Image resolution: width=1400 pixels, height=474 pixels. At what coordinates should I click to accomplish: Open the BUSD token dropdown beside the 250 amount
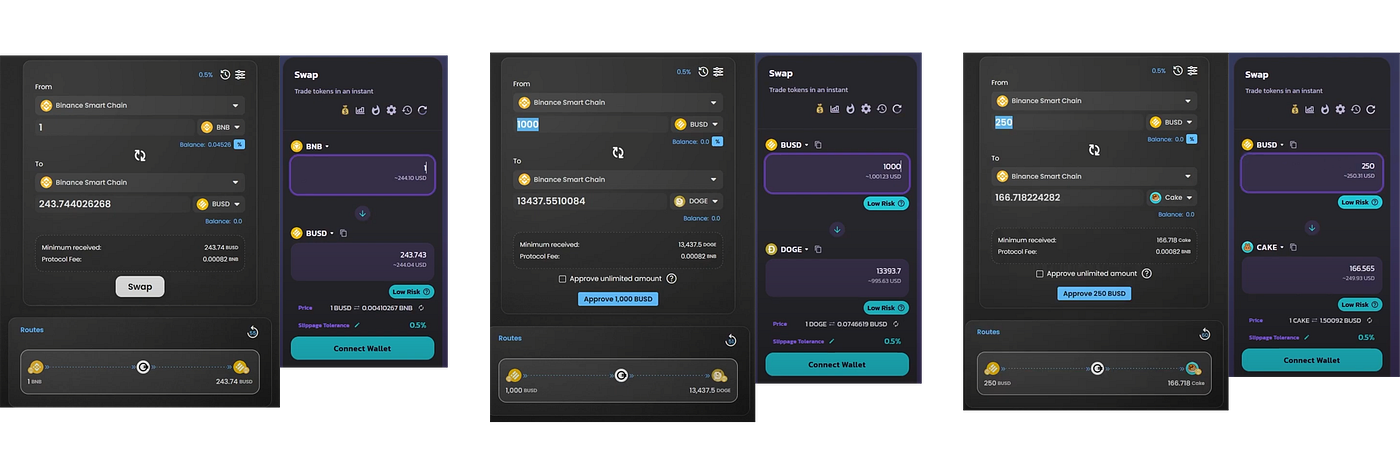point(1173,122)
